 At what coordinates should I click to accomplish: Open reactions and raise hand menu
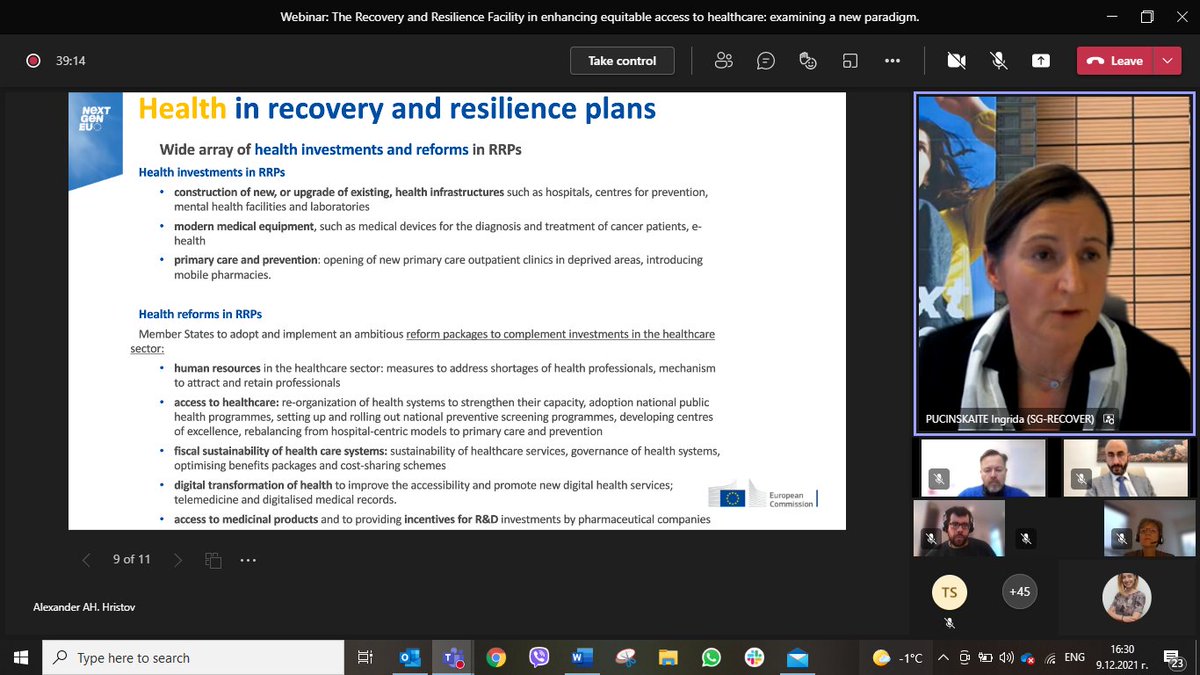[808, 61]
